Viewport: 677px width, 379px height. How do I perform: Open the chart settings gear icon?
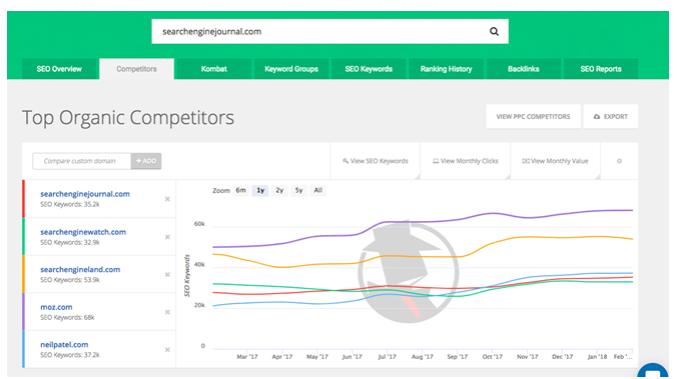(x=619, y=161)
